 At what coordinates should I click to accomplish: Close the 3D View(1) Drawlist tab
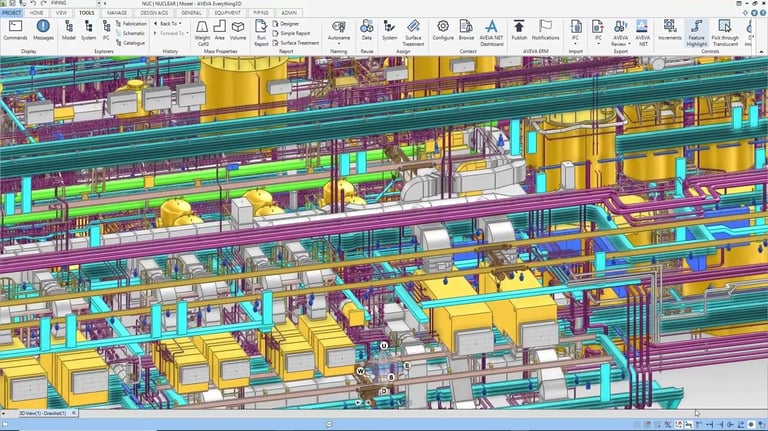(x=74, y=413)
